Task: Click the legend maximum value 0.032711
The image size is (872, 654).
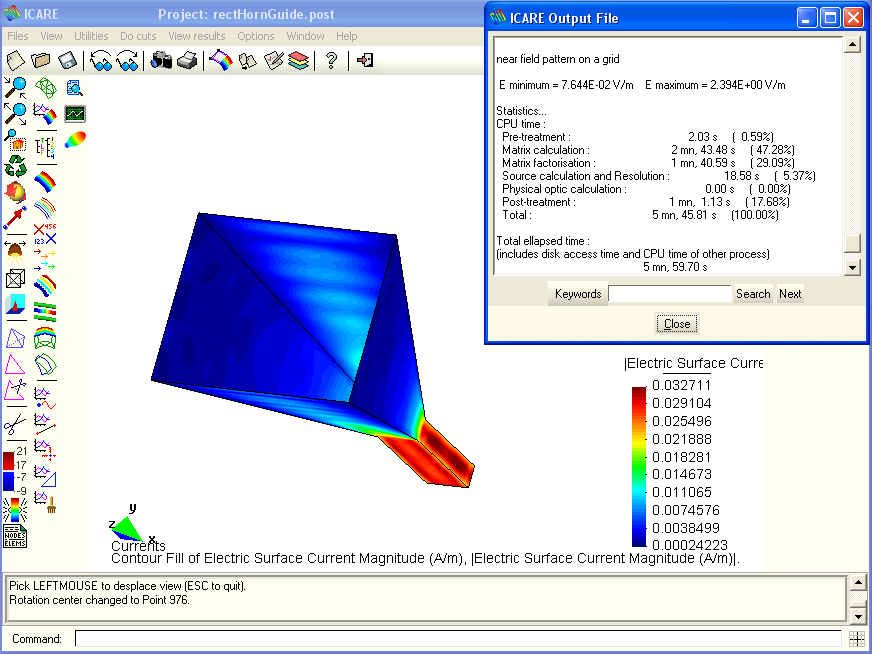Action: [681, 385]
